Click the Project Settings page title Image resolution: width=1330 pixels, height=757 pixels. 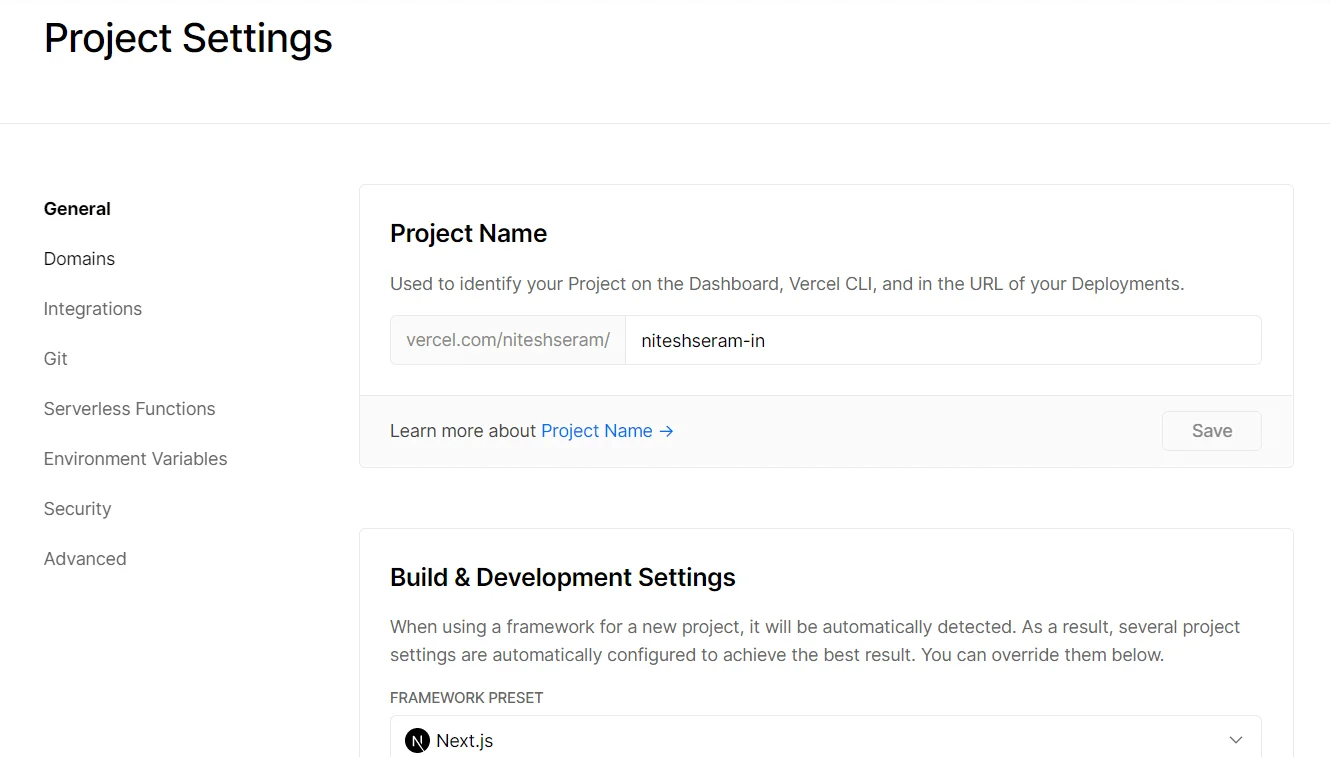point(187,38)
